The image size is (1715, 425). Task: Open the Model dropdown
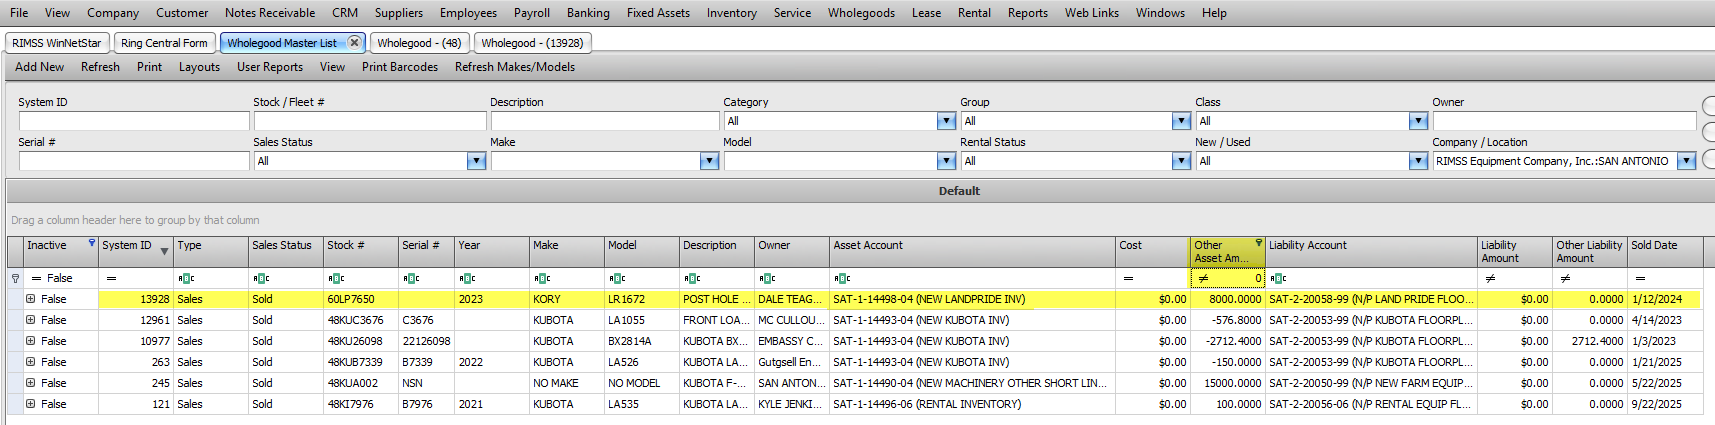pyautogui.click(x=946, y=161)
